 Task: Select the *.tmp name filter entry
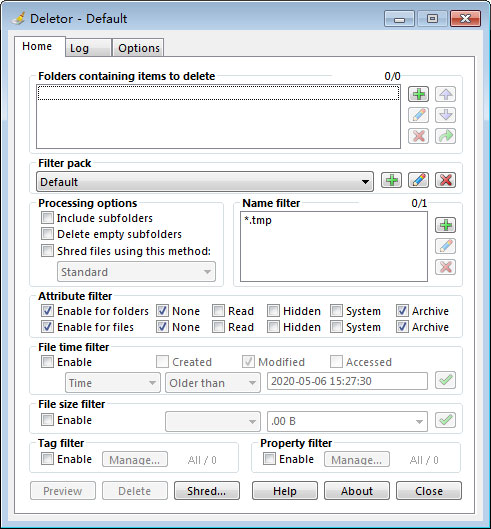(x=258, y=220)
